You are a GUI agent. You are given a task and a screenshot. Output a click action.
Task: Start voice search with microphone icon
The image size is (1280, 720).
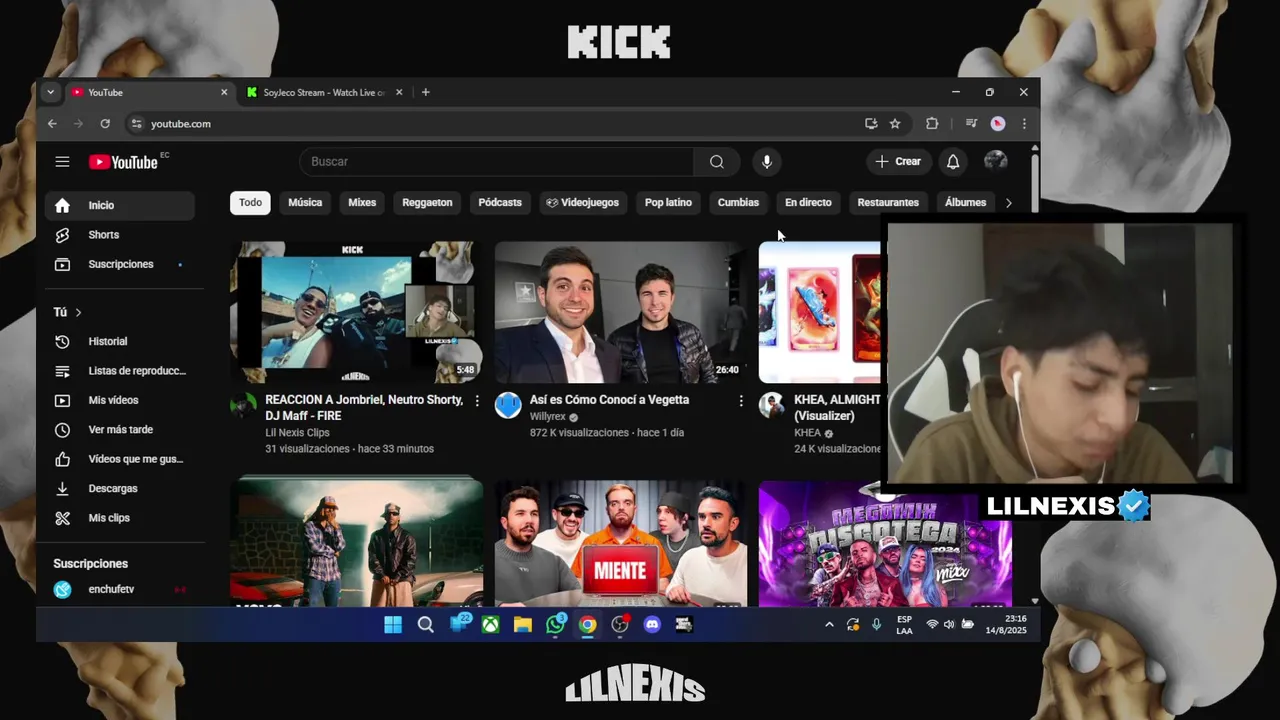point(767,162)
